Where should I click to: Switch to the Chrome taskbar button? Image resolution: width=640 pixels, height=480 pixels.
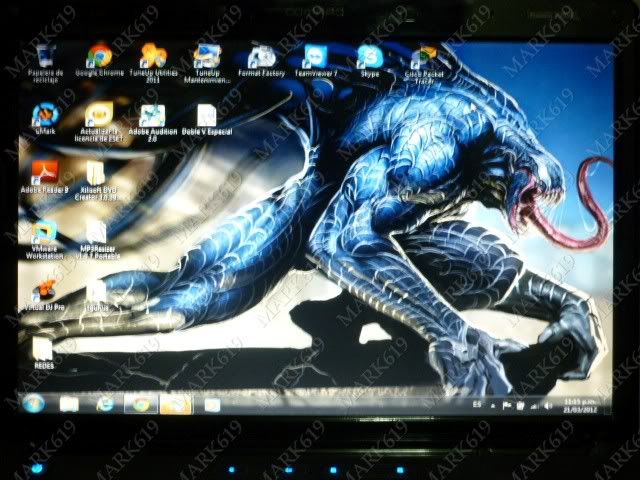(x=141, y=404)
